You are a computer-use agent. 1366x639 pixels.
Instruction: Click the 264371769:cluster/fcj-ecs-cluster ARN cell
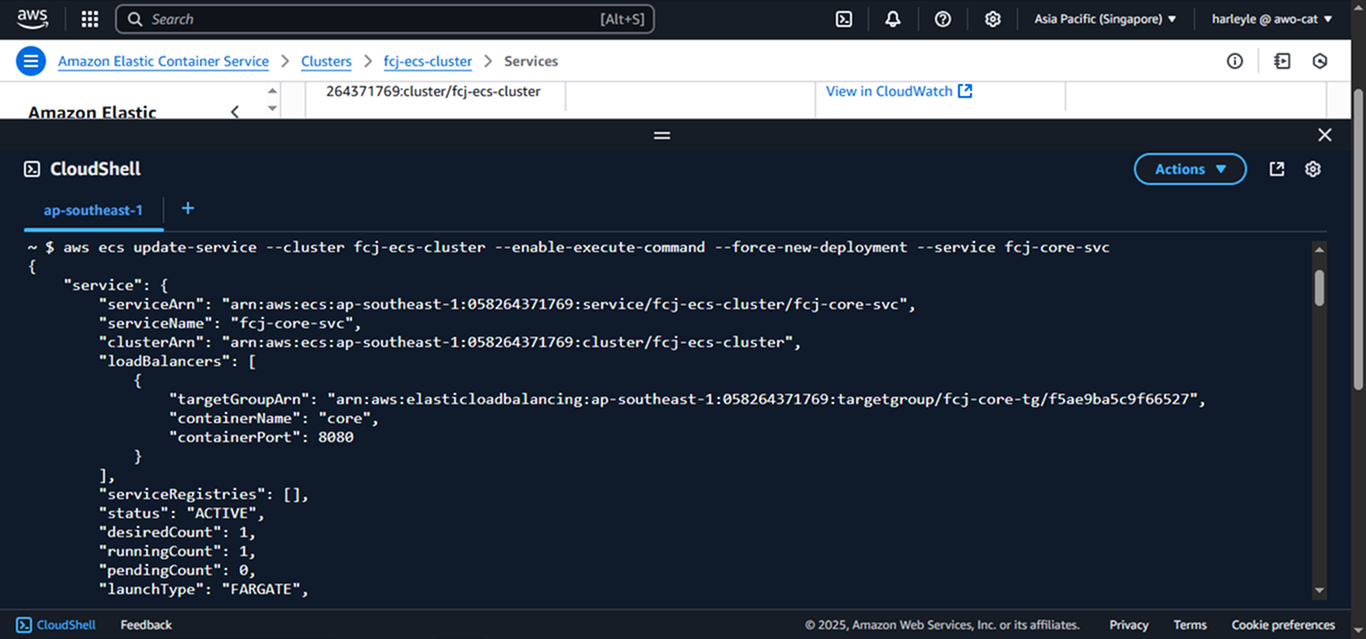[x=433, y=91]
